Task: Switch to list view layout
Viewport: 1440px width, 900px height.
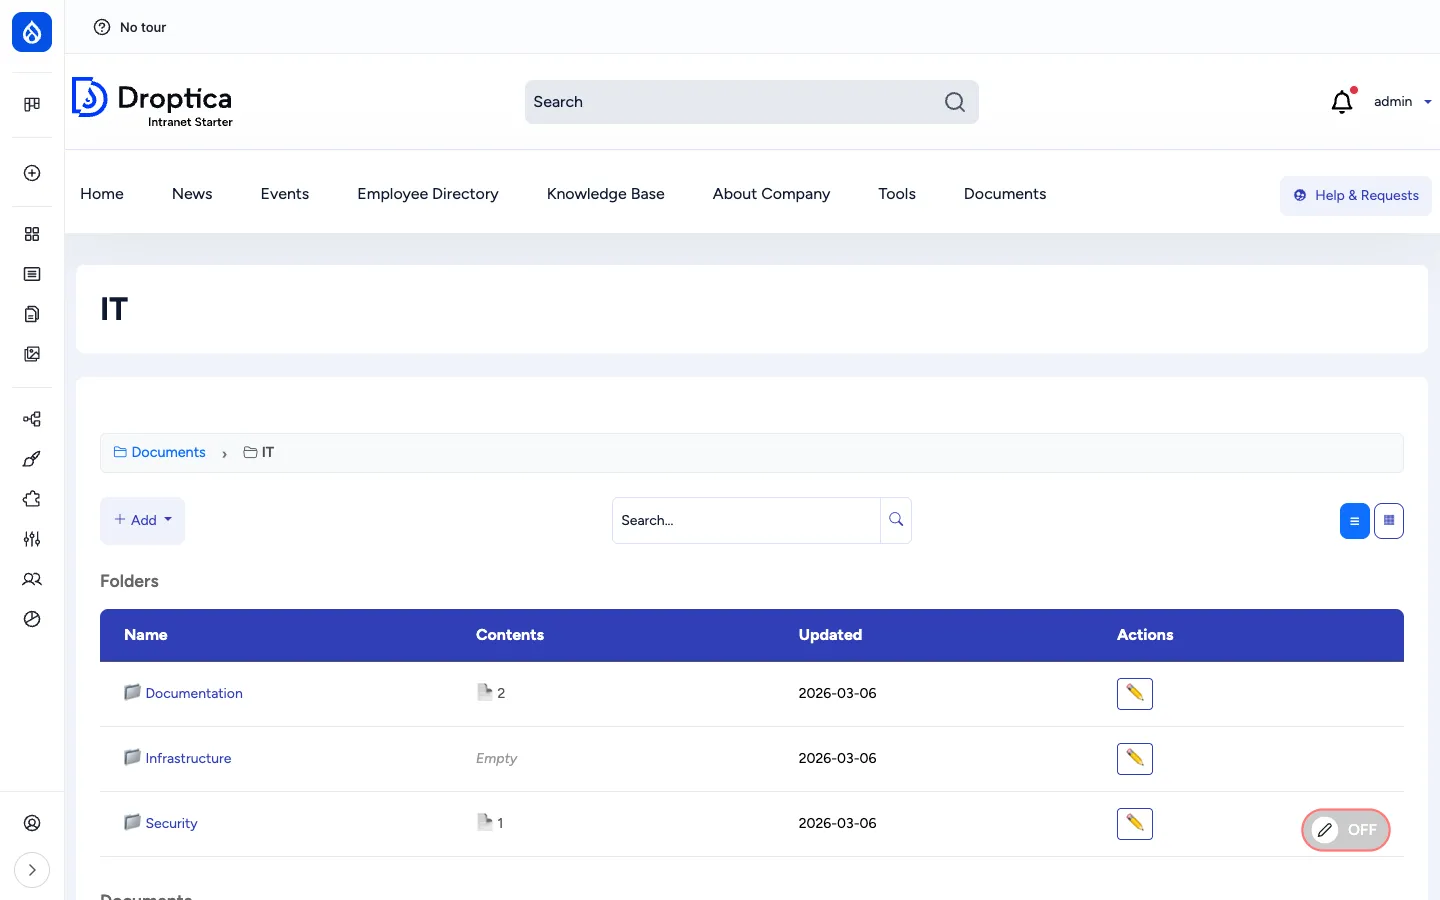Action: click(1355, 521)
